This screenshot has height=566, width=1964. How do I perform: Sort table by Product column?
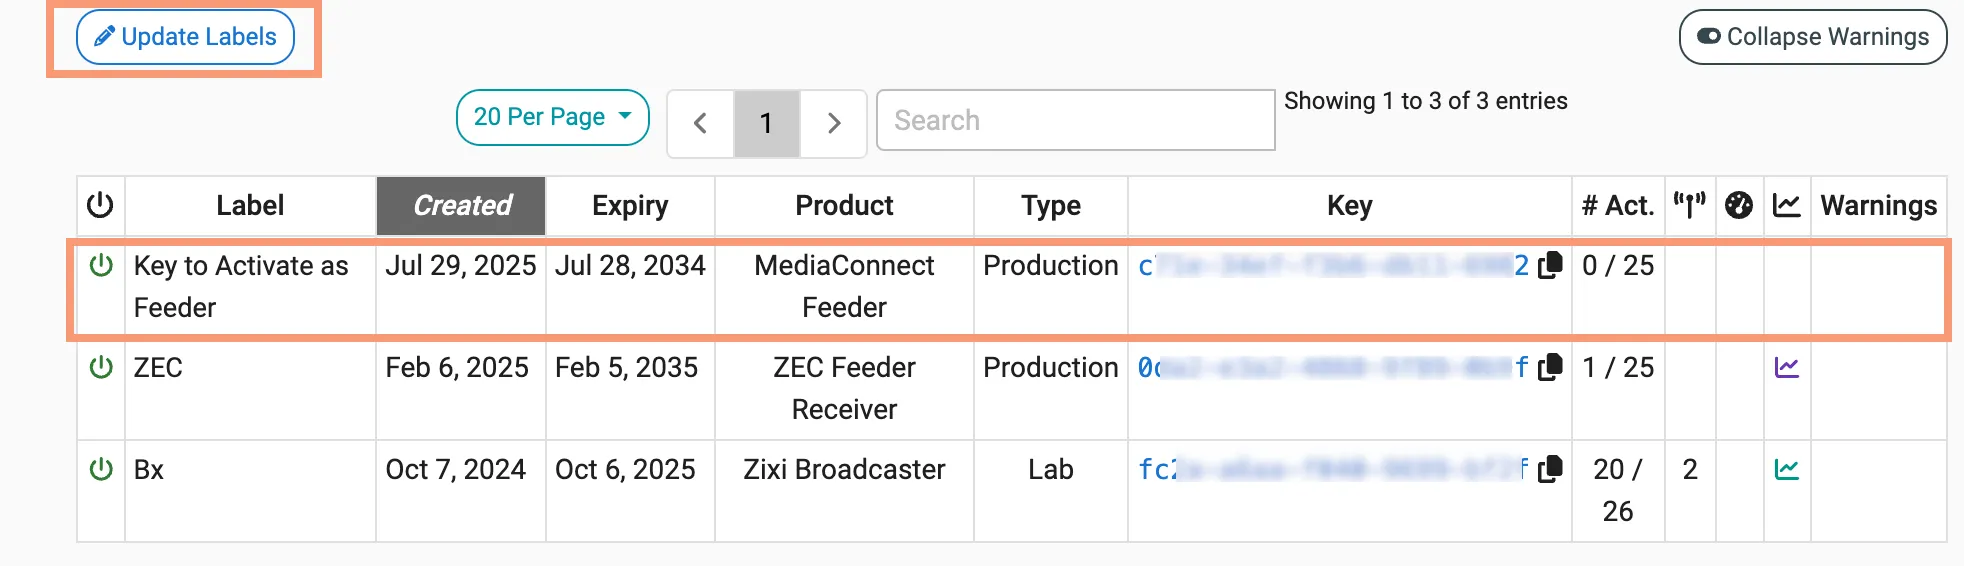pyautogui.click(x=844, y=206)
